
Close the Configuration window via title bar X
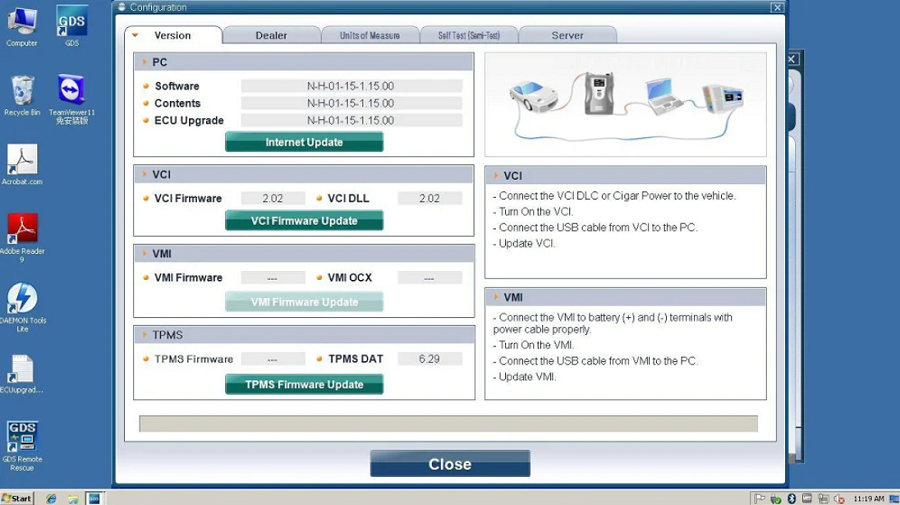[x=777, y=7]
